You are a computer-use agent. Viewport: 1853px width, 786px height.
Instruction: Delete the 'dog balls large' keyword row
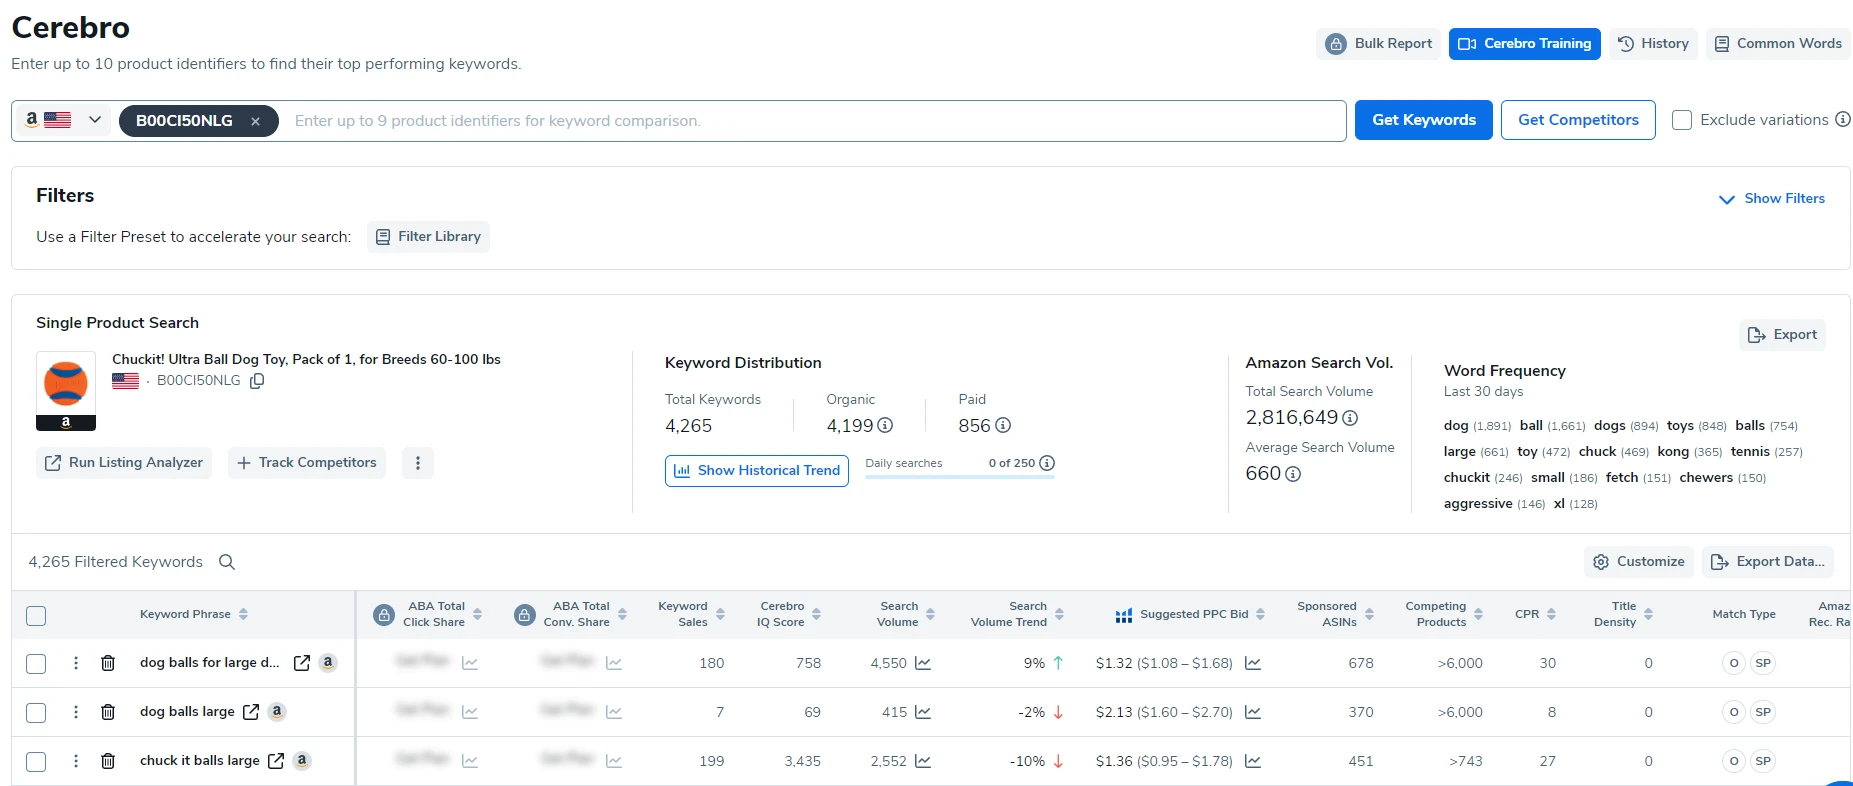(x=108, y=712)
